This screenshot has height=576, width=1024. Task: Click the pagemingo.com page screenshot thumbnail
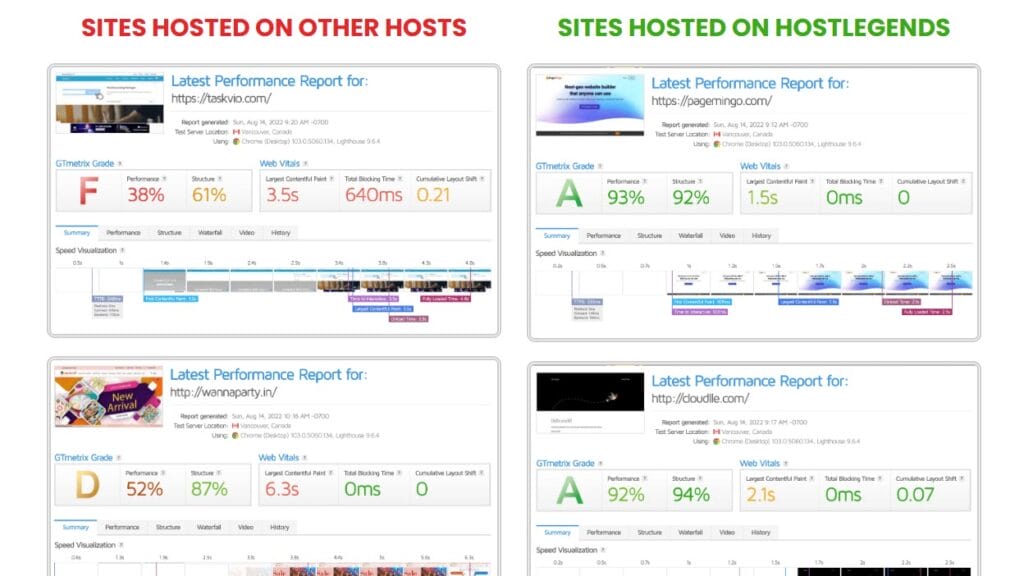[590, 105]
